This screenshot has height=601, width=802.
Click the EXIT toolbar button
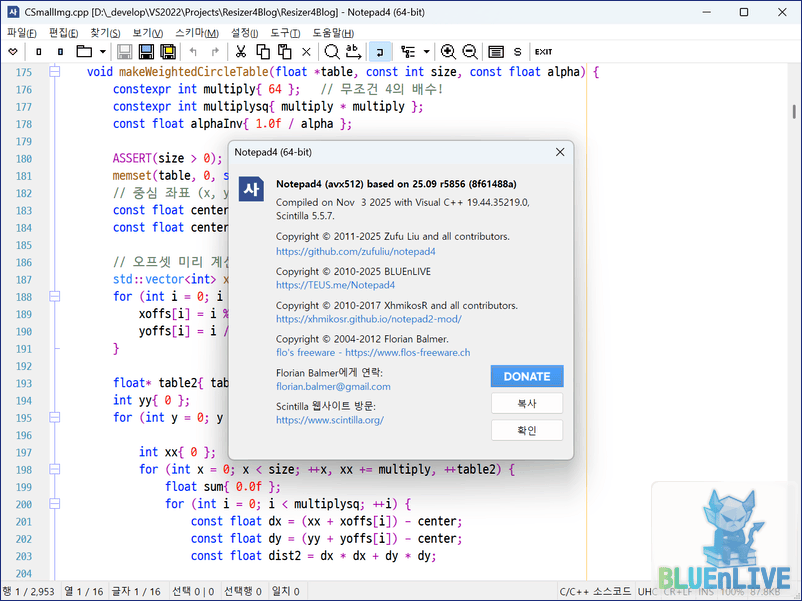click(543, 51)
